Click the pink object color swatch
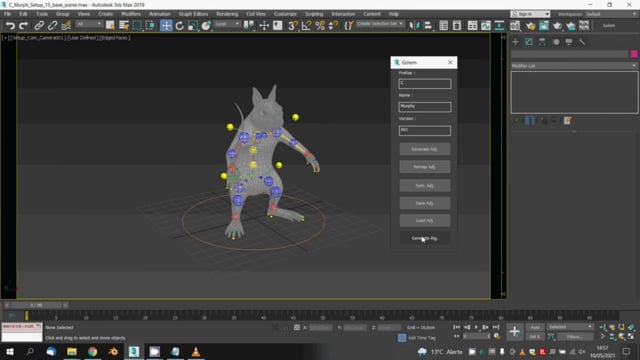Viewport: 640px width, 360px height. [634, 54]
